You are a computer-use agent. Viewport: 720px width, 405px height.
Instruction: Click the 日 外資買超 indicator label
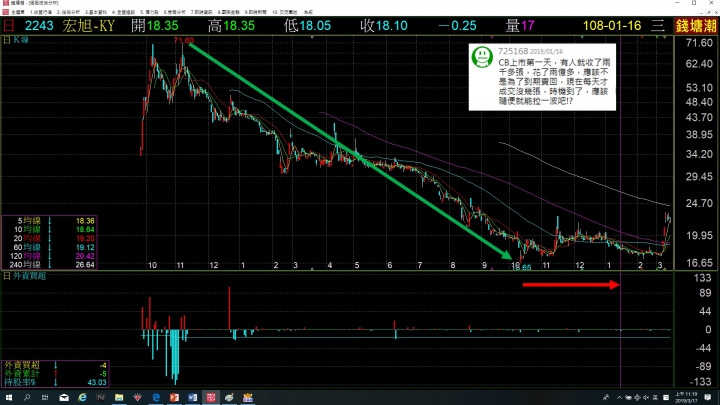pyautogui.click(x=25, y=276)
